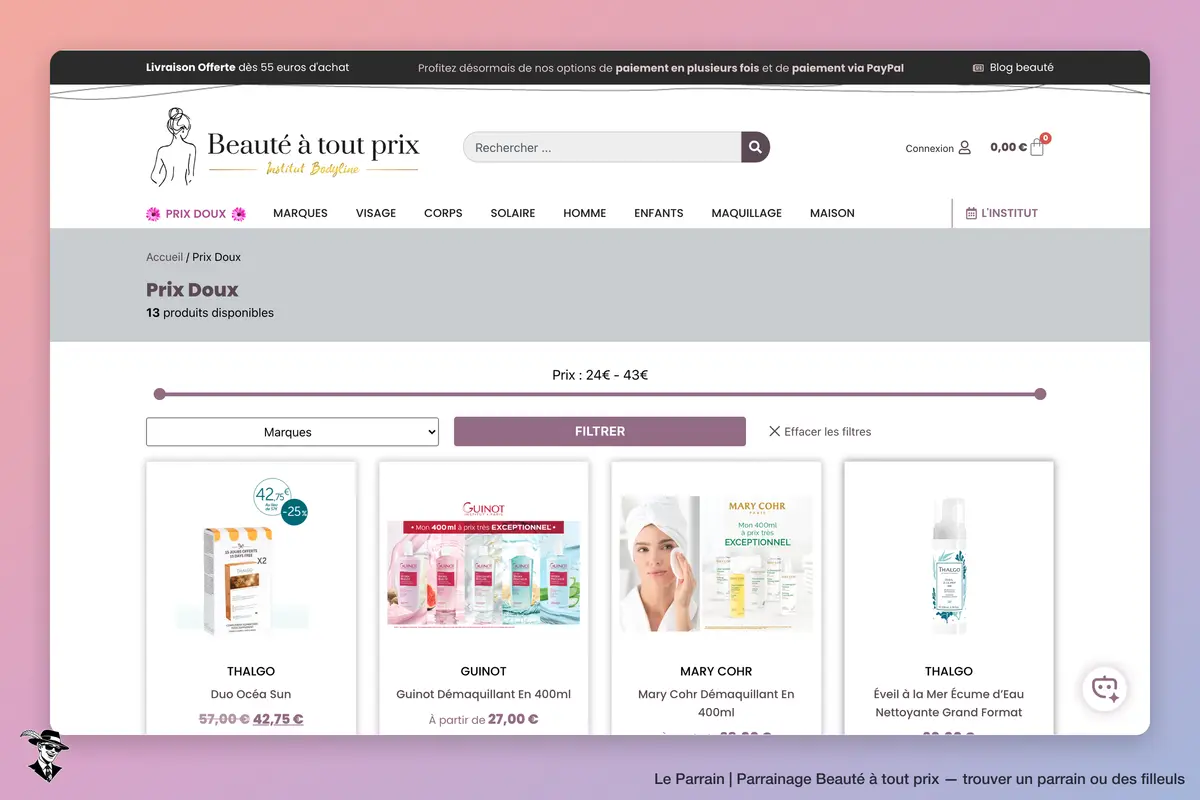Click the X icon beside Effacer les filtres

click(774, 432)
